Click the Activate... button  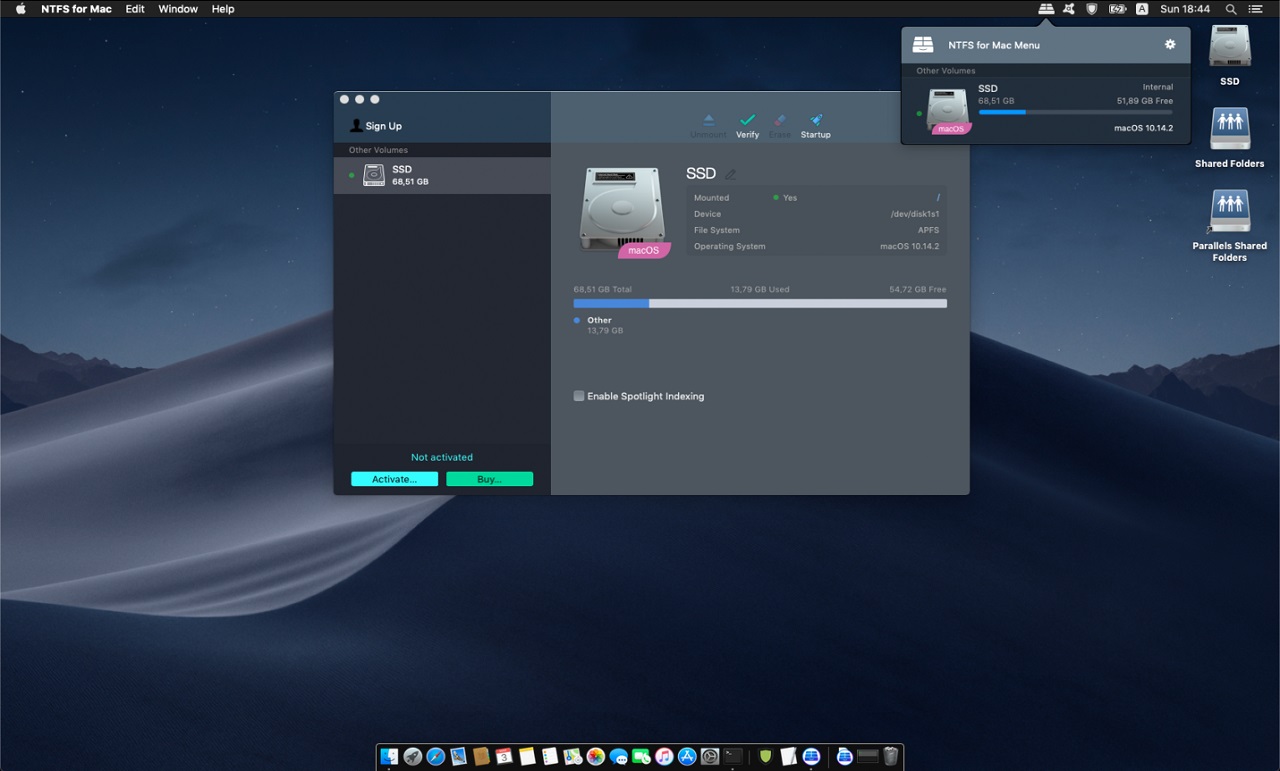(x=394, y=479)
